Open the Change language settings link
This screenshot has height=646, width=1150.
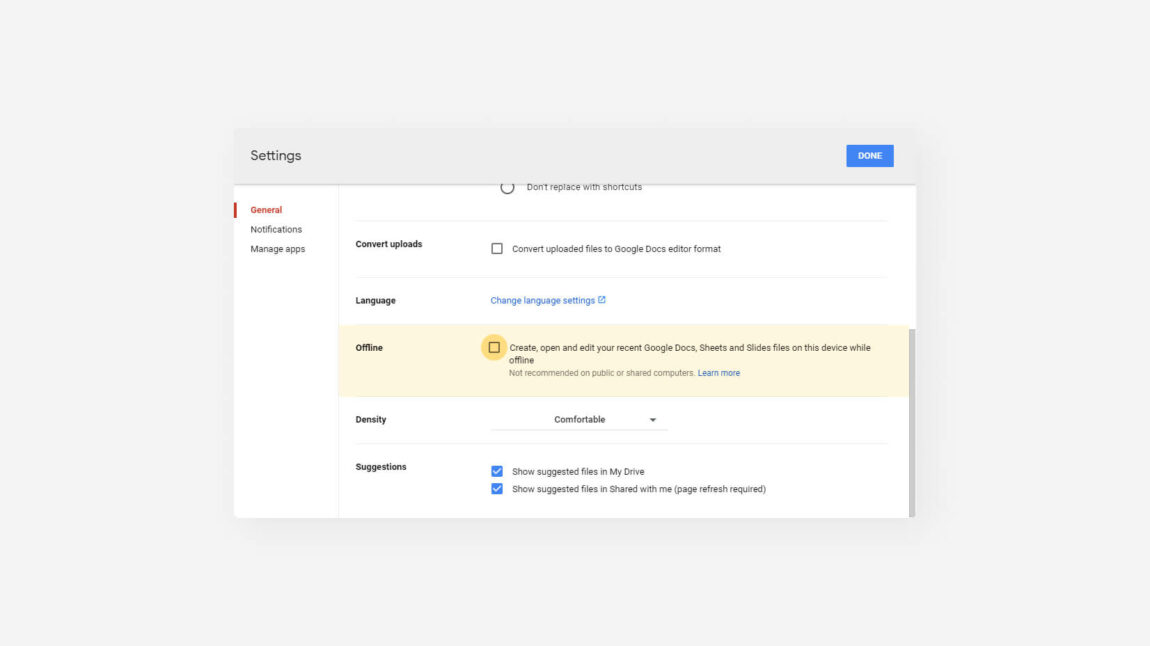[x=539, y=300]
